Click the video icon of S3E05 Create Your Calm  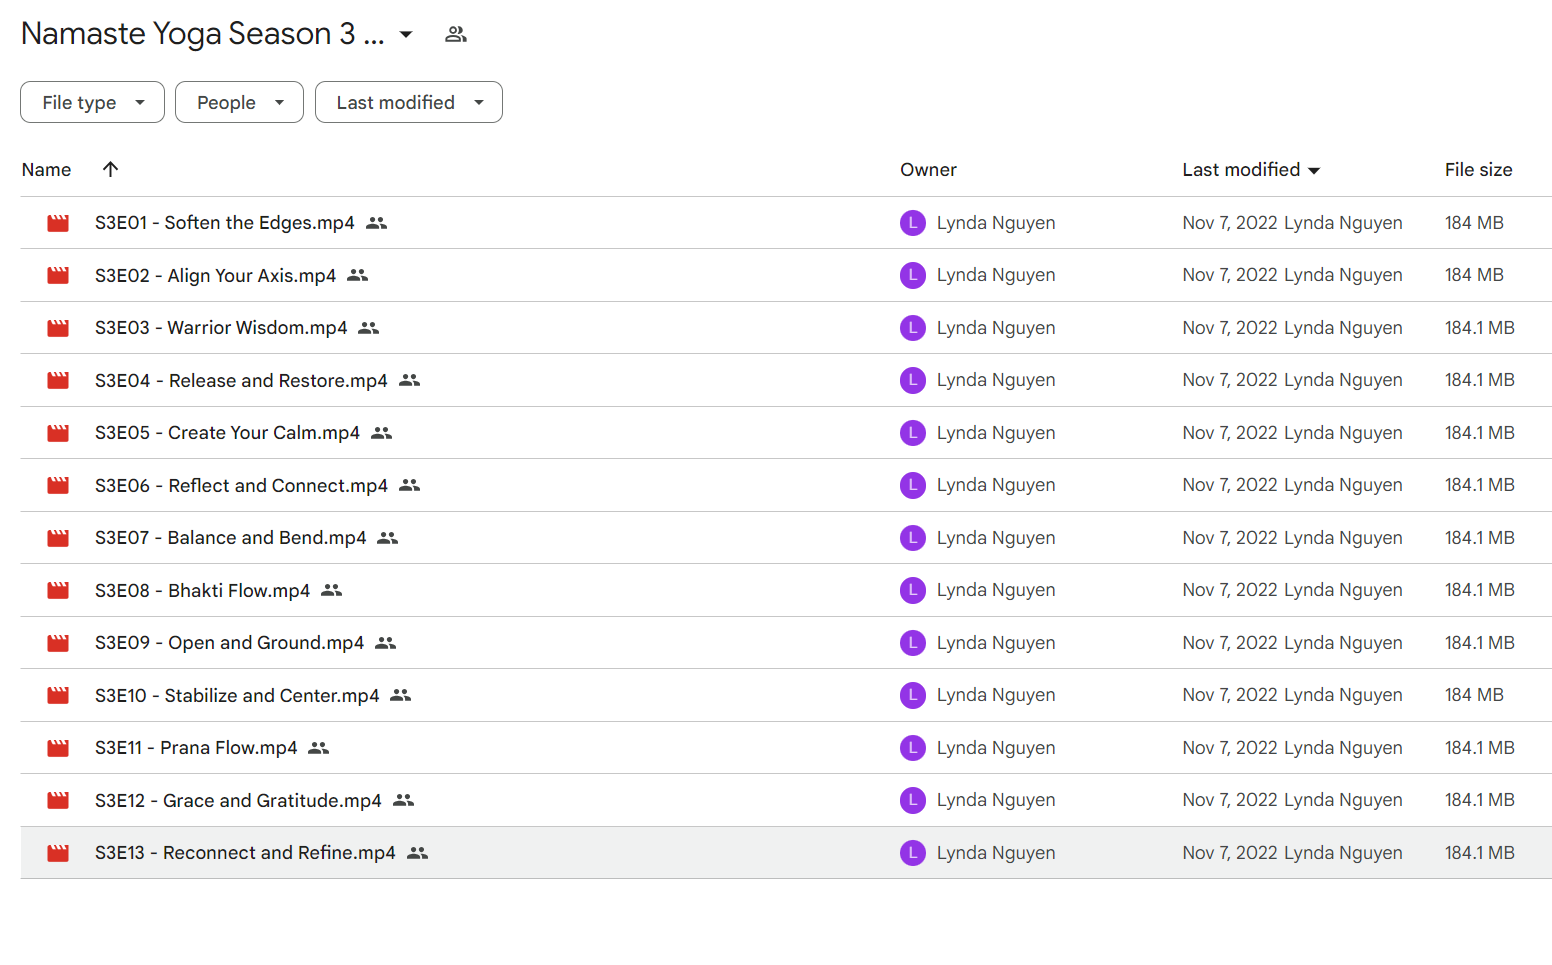pyautogui.click(x=58, y=433)
